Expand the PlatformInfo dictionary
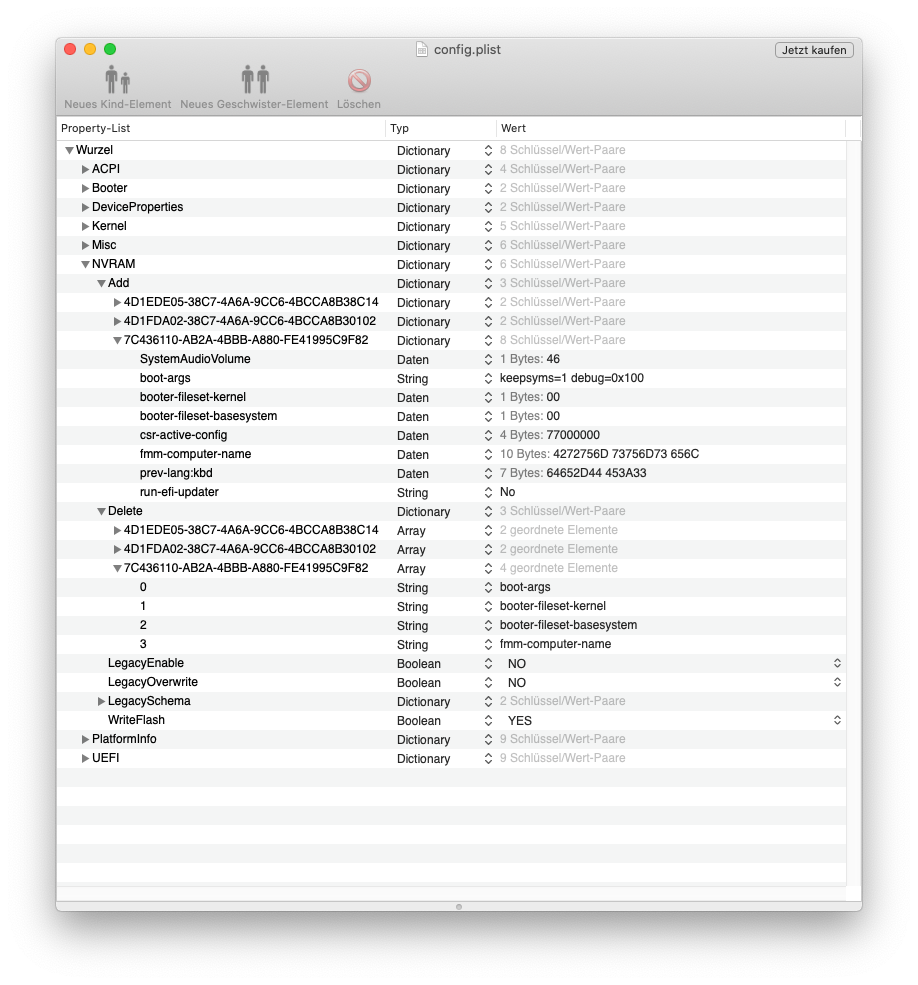Image resolution: width=918 pixels, height=985 pixels. point(85,739)
